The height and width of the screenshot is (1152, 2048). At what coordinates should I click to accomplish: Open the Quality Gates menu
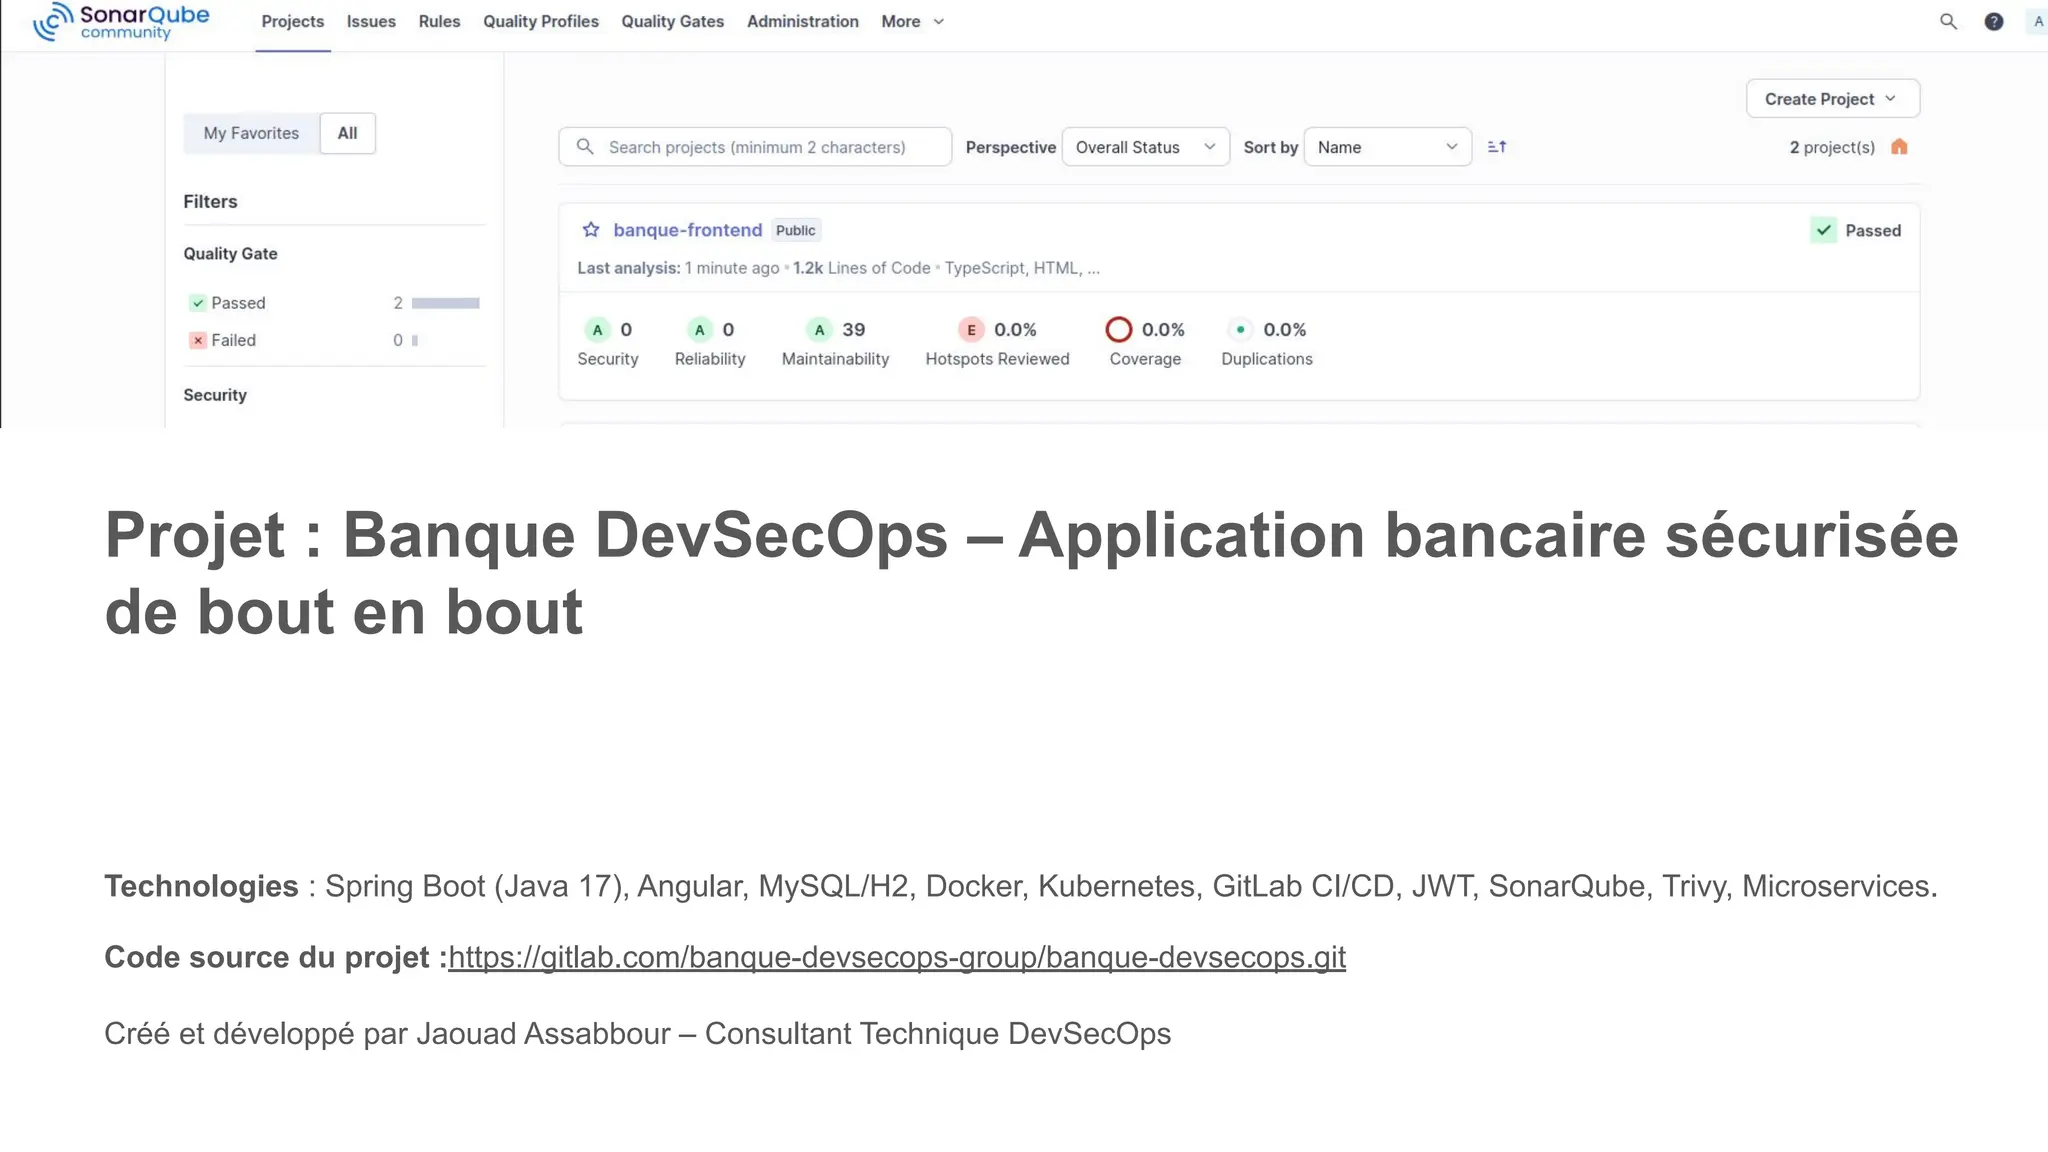672,21
